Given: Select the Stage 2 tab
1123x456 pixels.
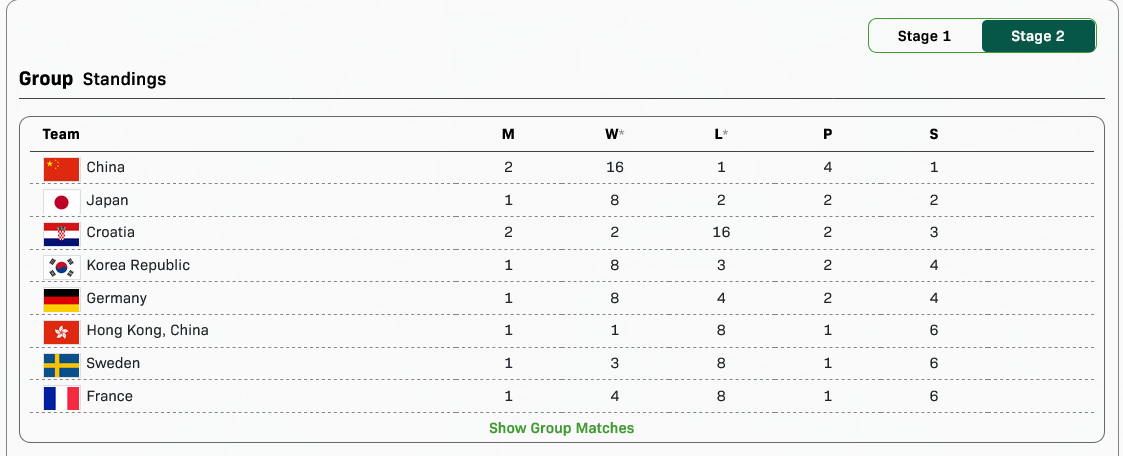Looking at the screenshot, I should 1037,36.
